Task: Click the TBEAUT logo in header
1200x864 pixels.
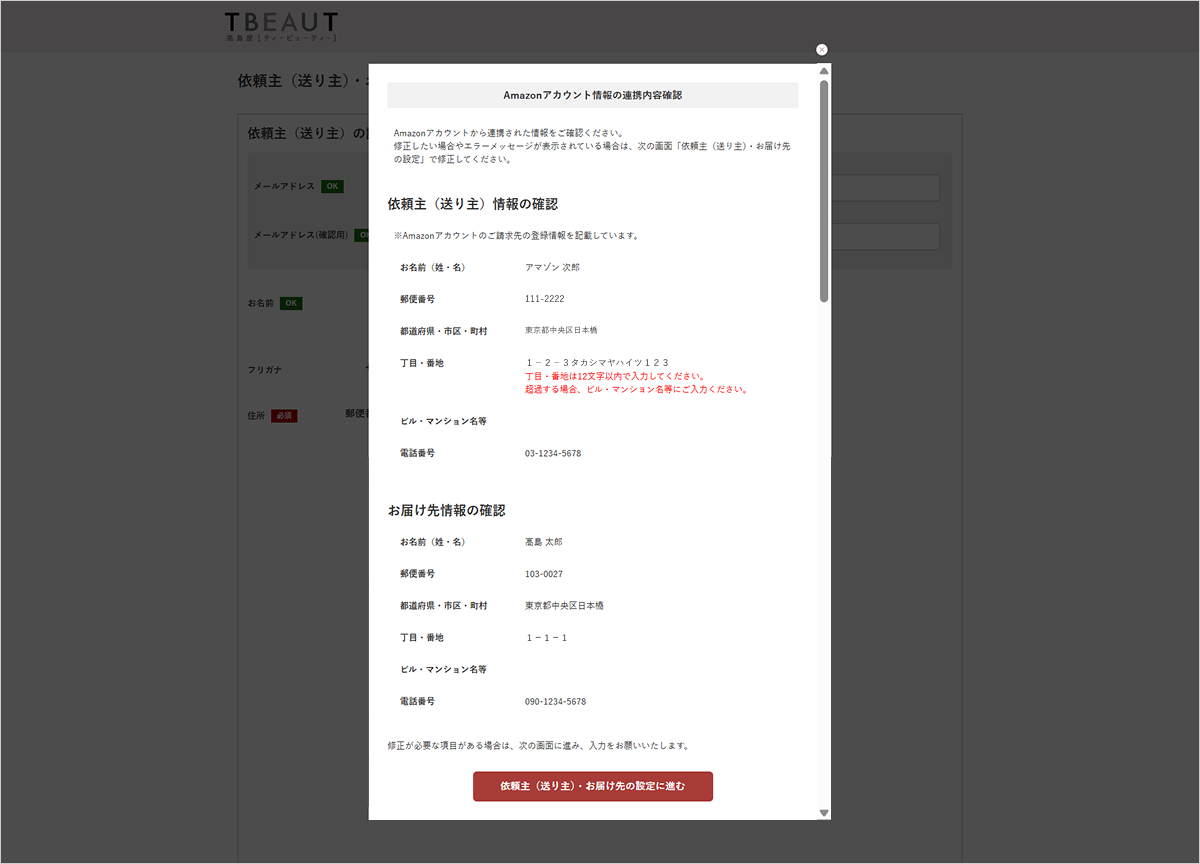Action: (281, 25)
